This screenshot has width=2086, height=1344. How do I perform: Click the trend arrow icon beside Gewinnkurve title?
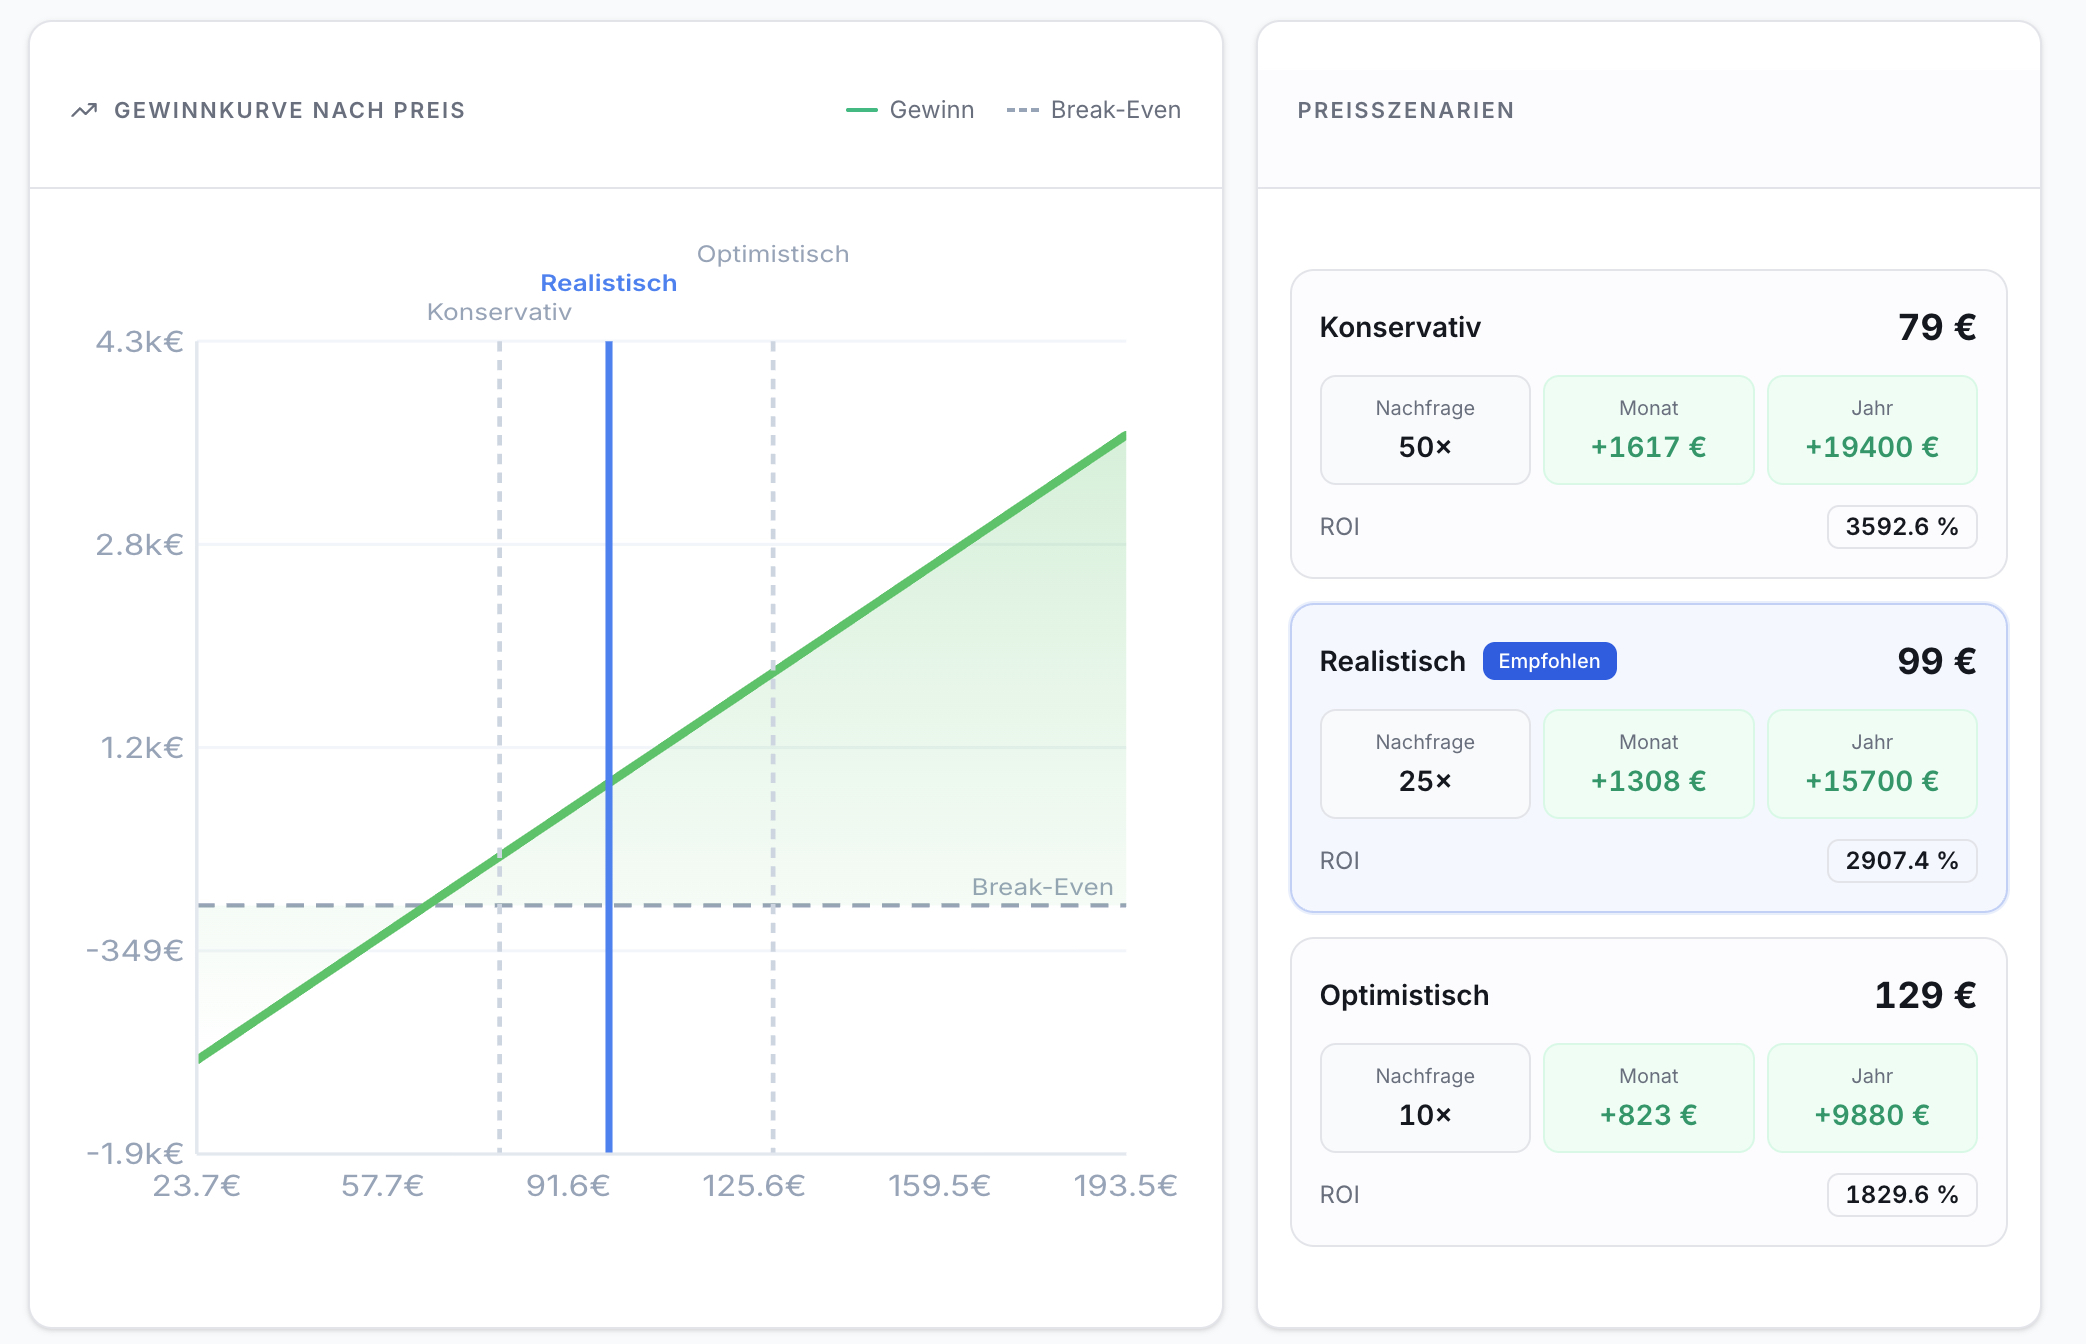pos(84,110)
